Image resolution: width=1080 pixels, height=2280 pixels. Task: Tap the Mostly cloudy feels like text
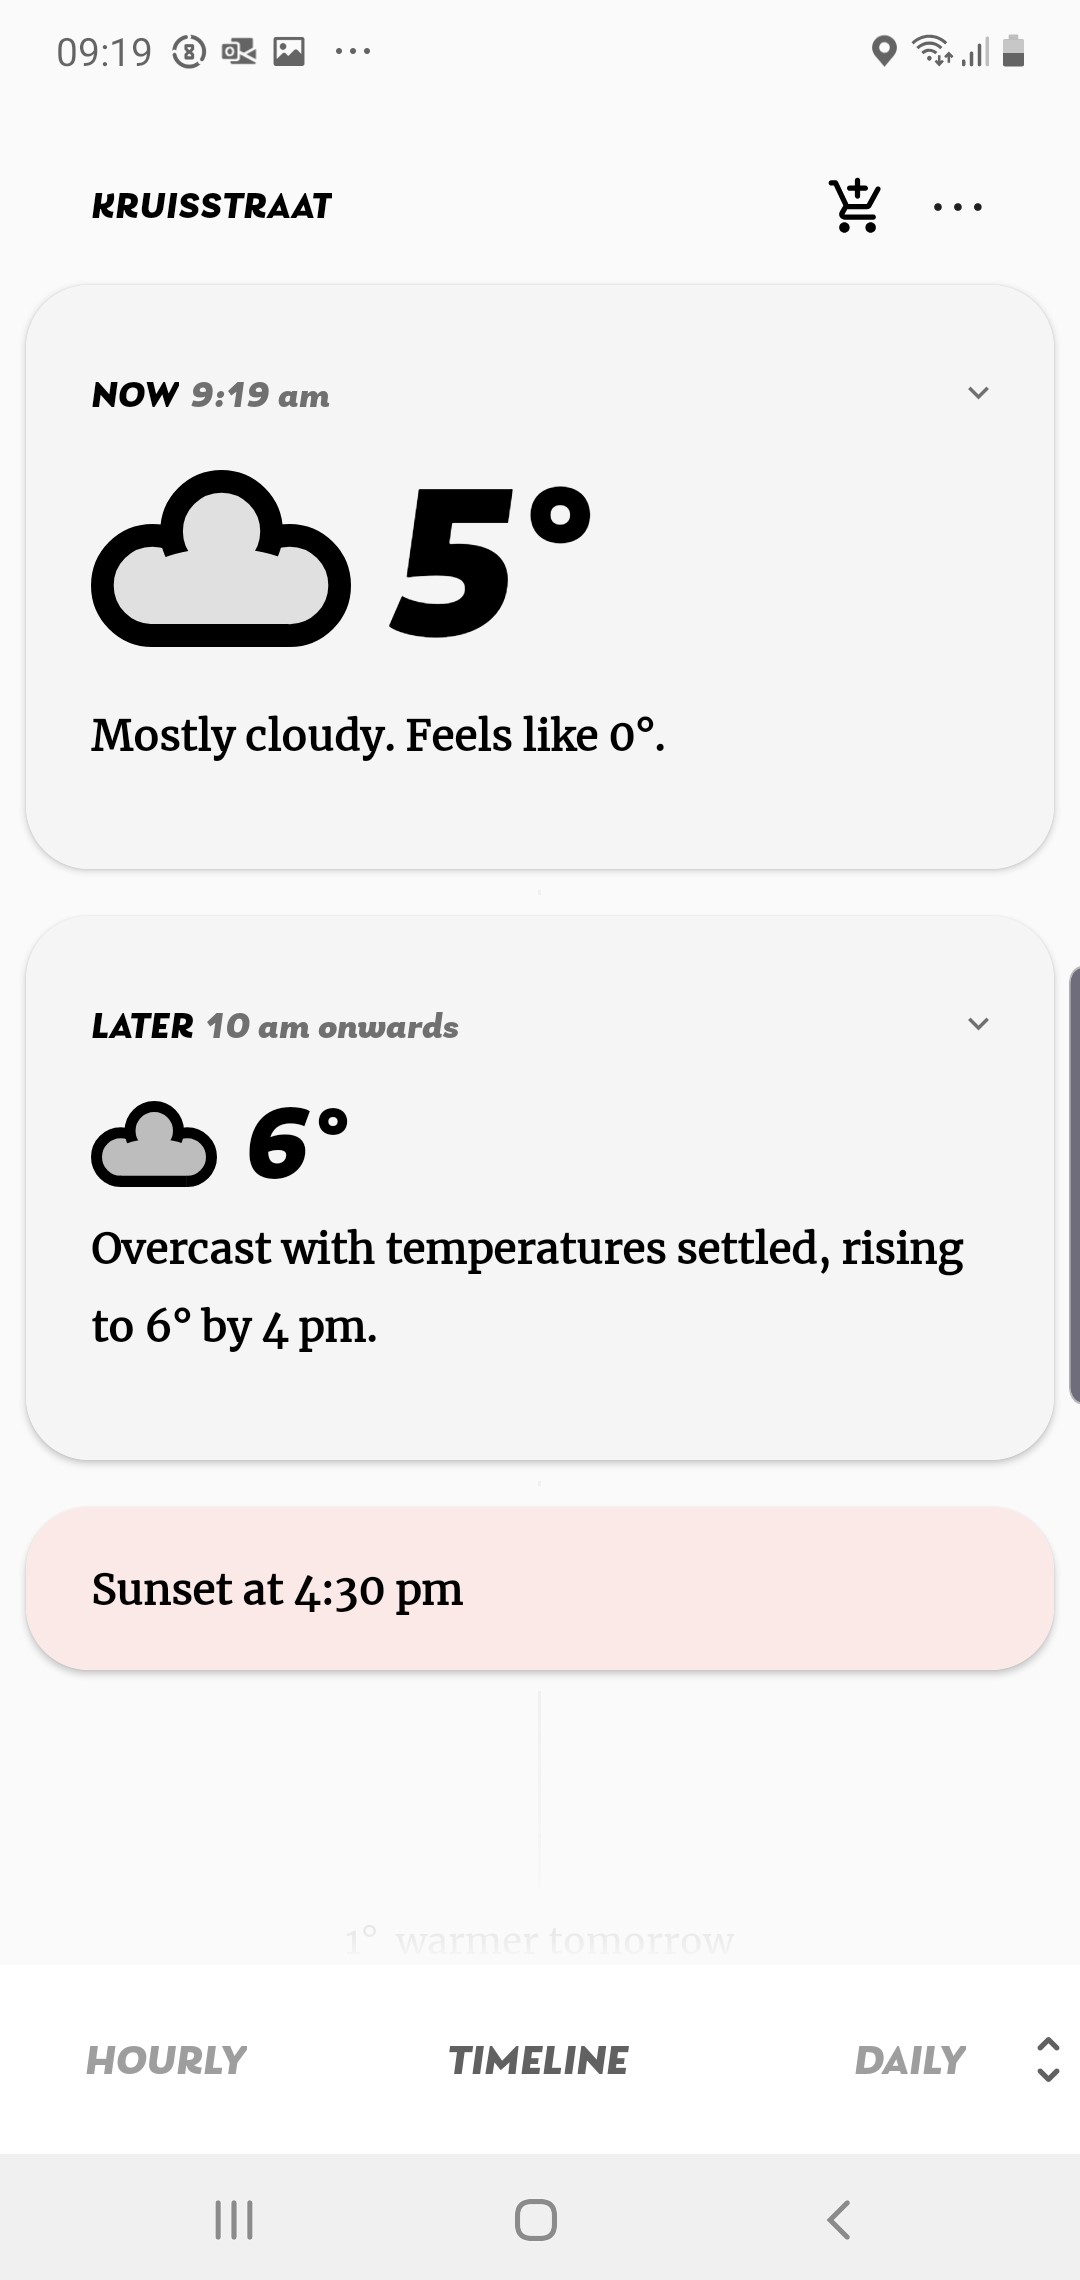click(x=378, y=736)
